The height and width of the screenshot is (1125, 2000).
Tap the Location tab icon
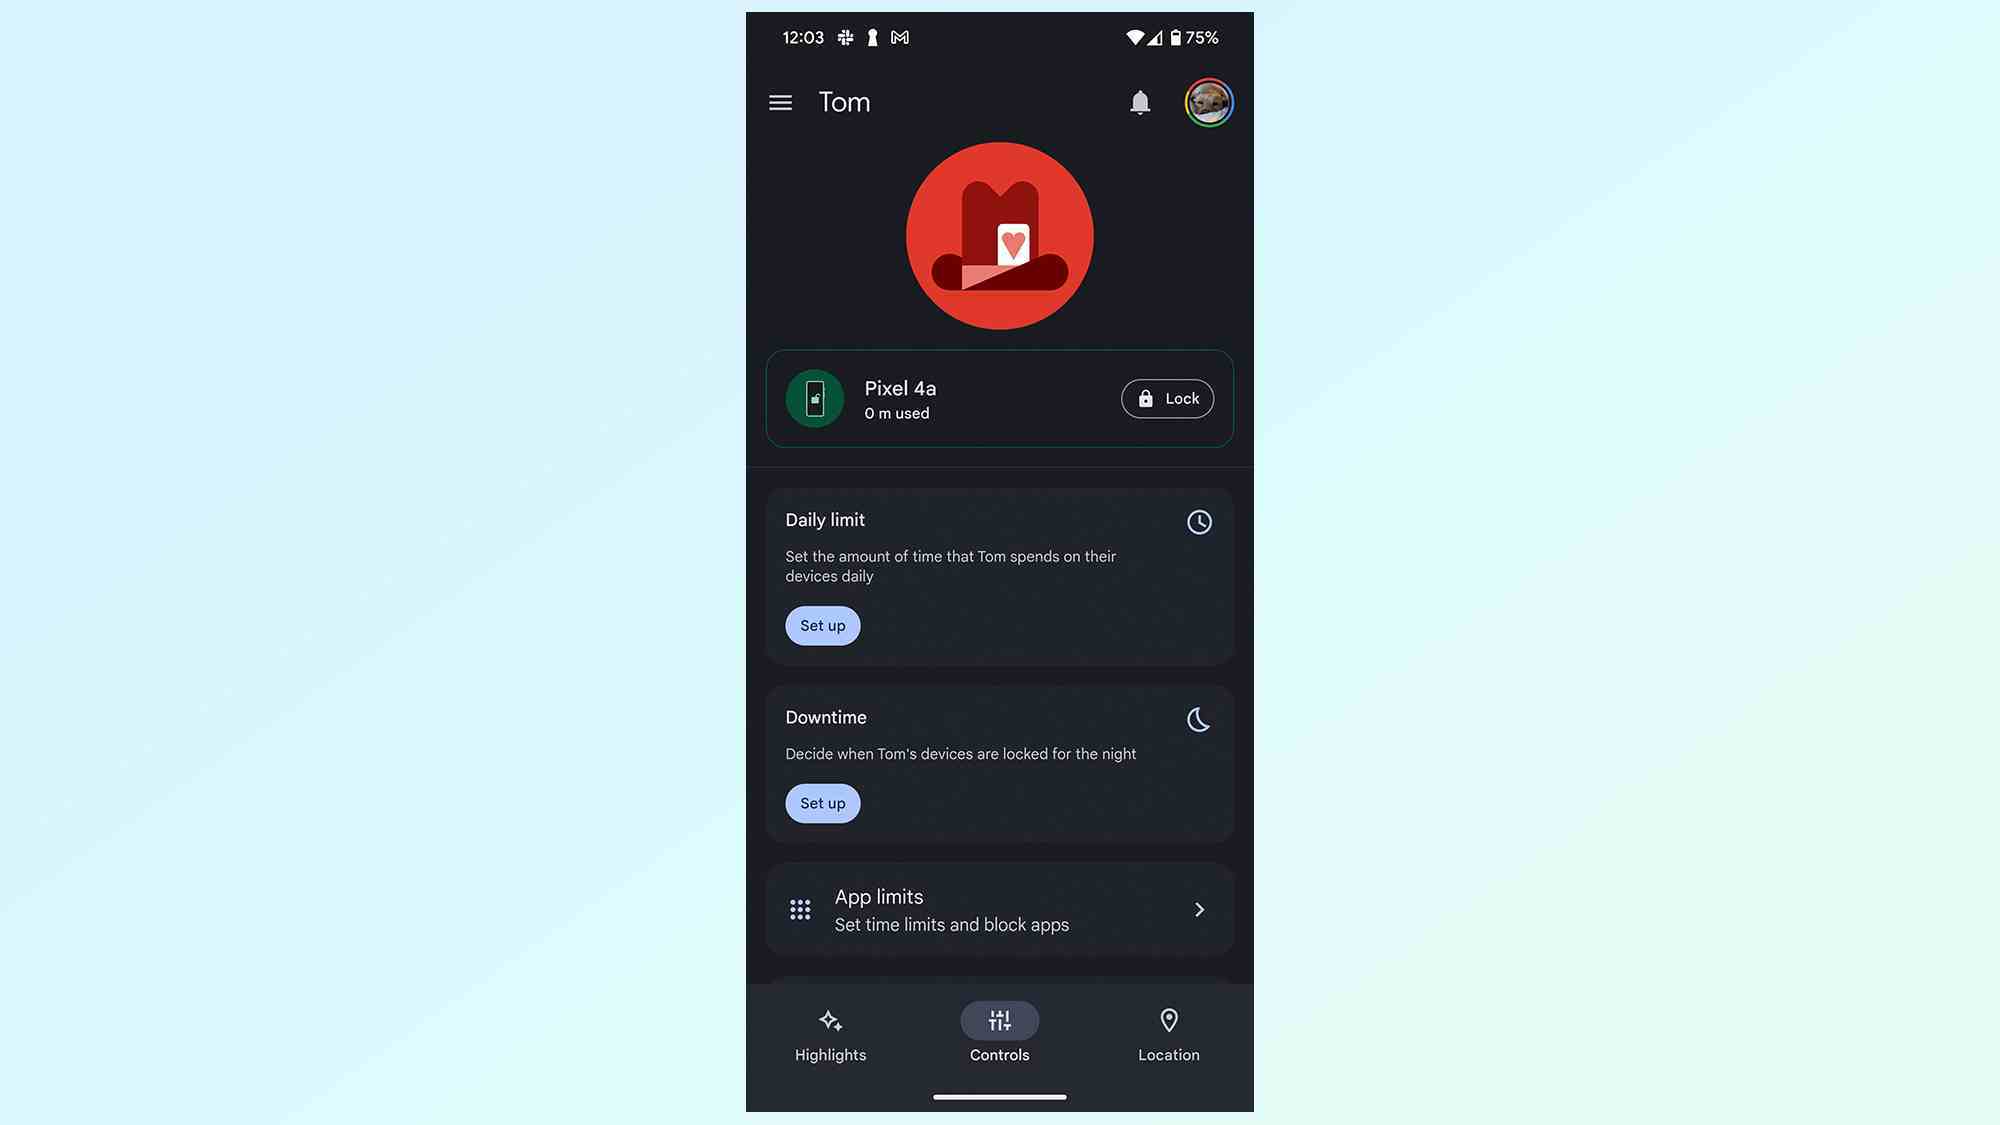1168,1021
